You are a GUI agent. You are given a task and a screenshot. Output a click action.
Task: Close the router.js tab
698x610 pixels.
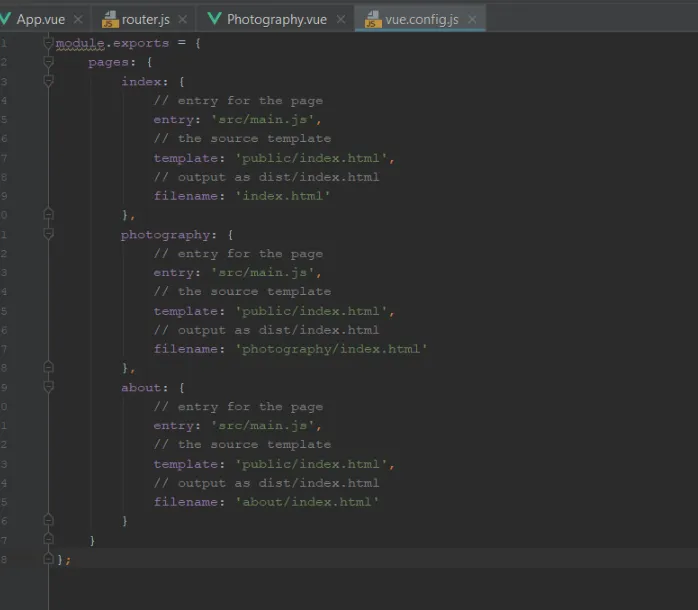(183, 19)
